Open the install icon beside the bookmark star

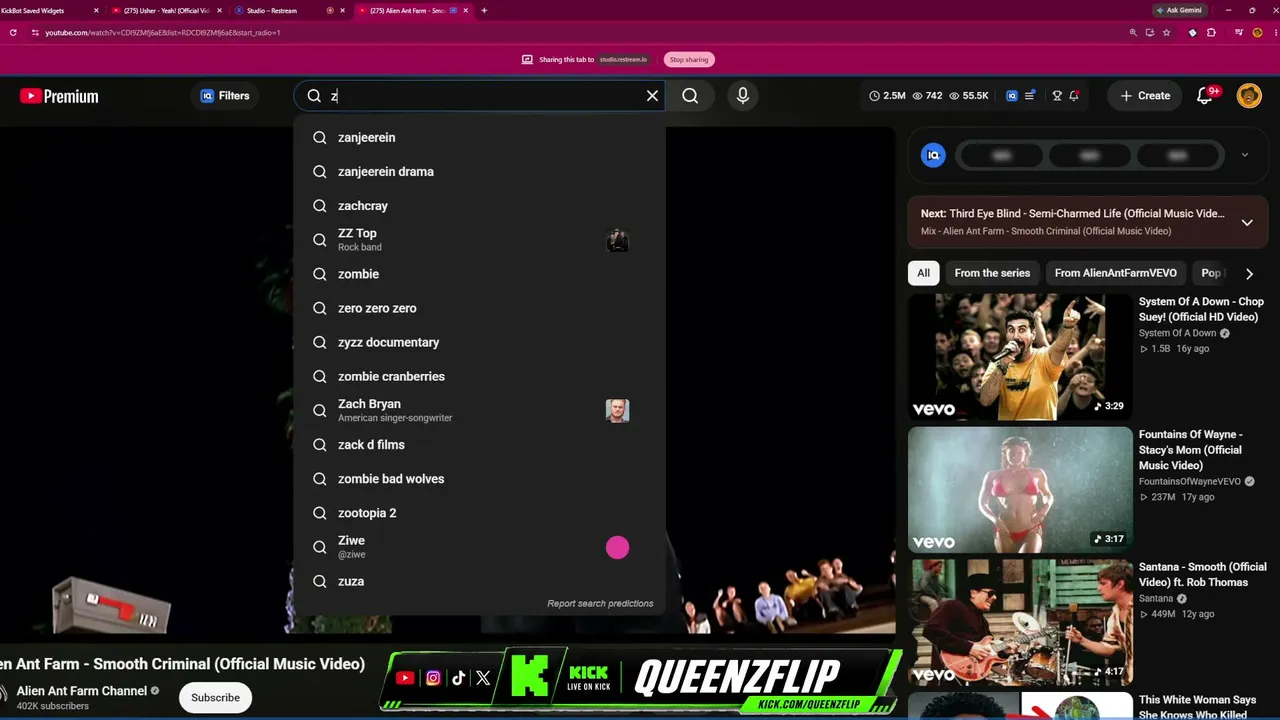pos(1150,32)
